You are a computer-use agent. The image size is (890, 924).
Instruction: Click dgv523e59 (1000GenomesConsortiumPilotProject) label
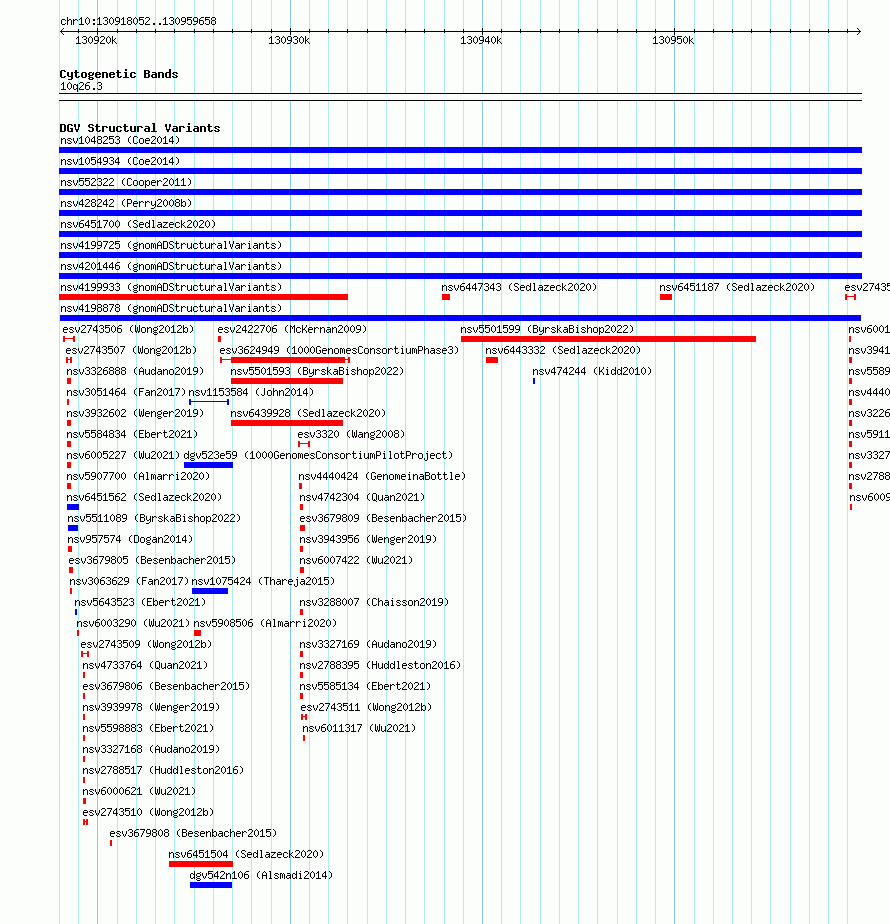click(318, 456)
